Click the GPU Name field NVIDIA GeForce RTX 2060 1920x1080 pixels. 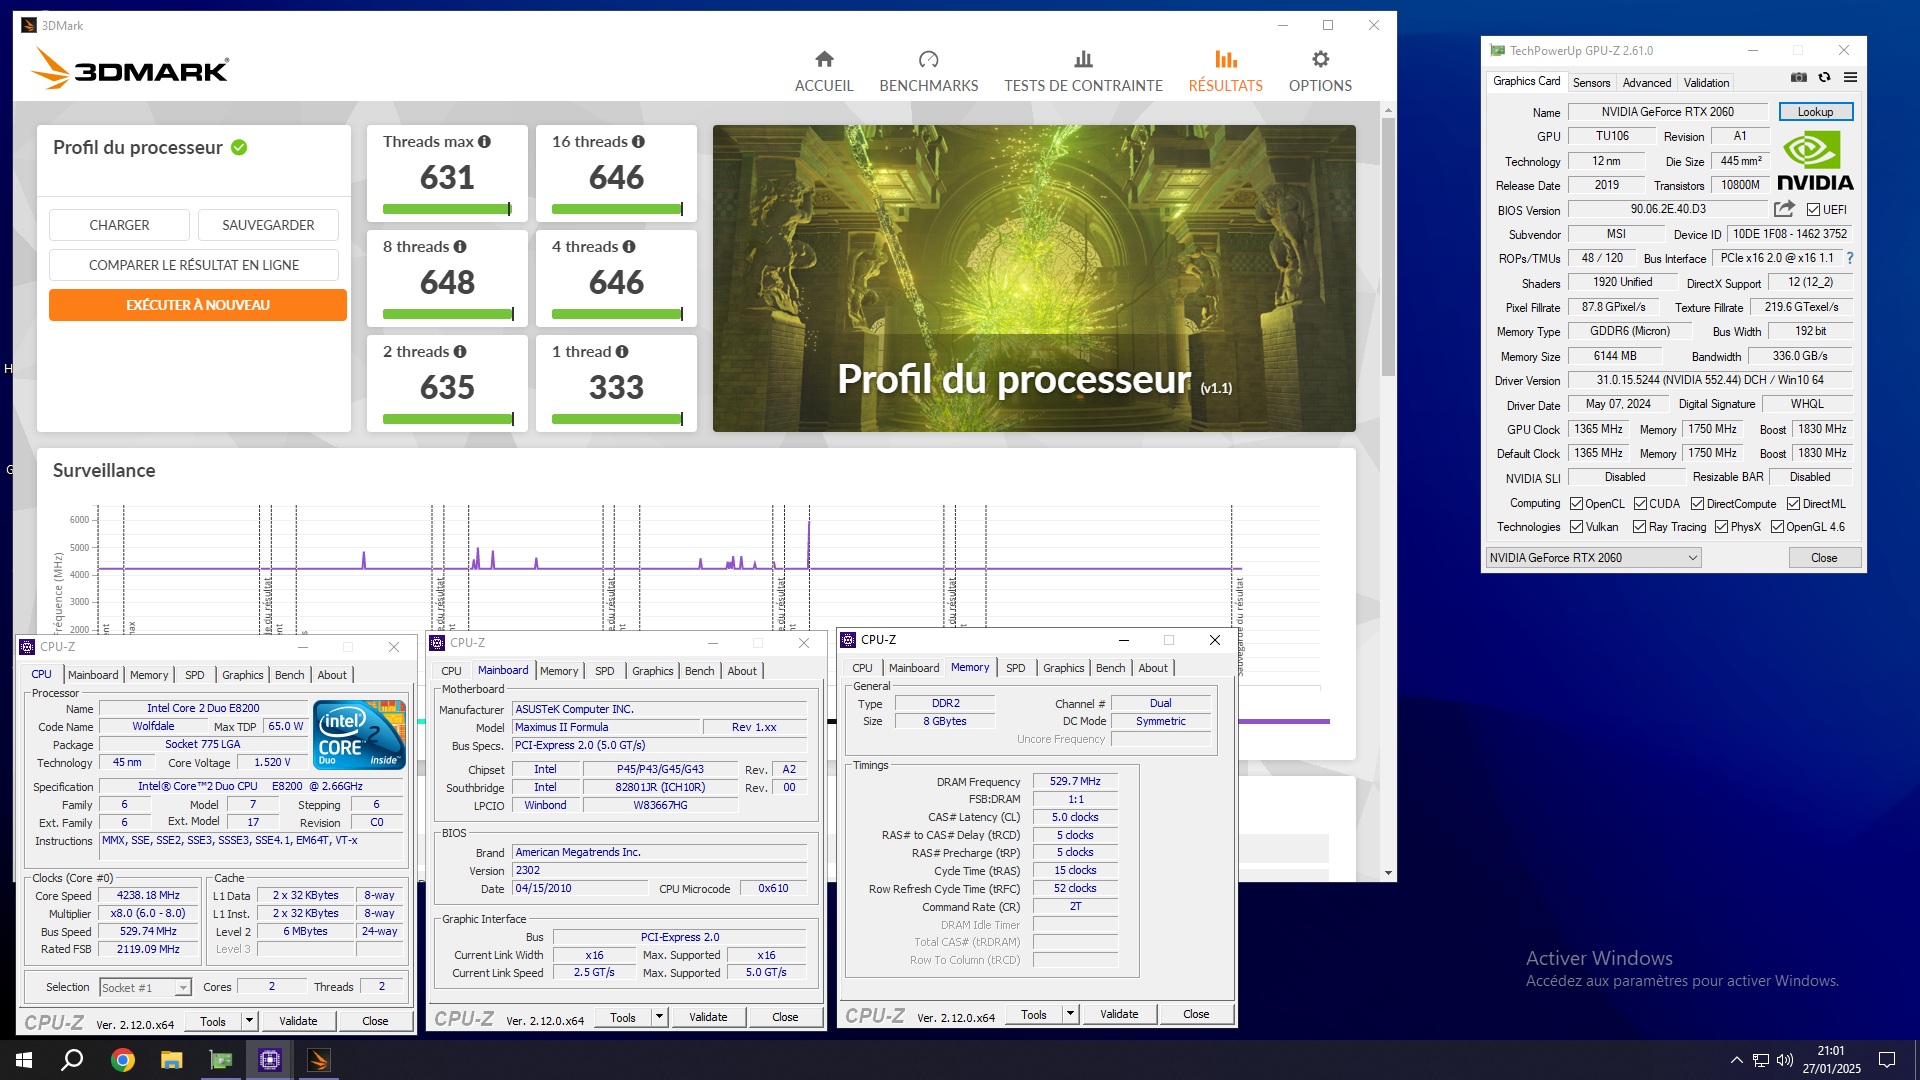tap(1667, 112)
